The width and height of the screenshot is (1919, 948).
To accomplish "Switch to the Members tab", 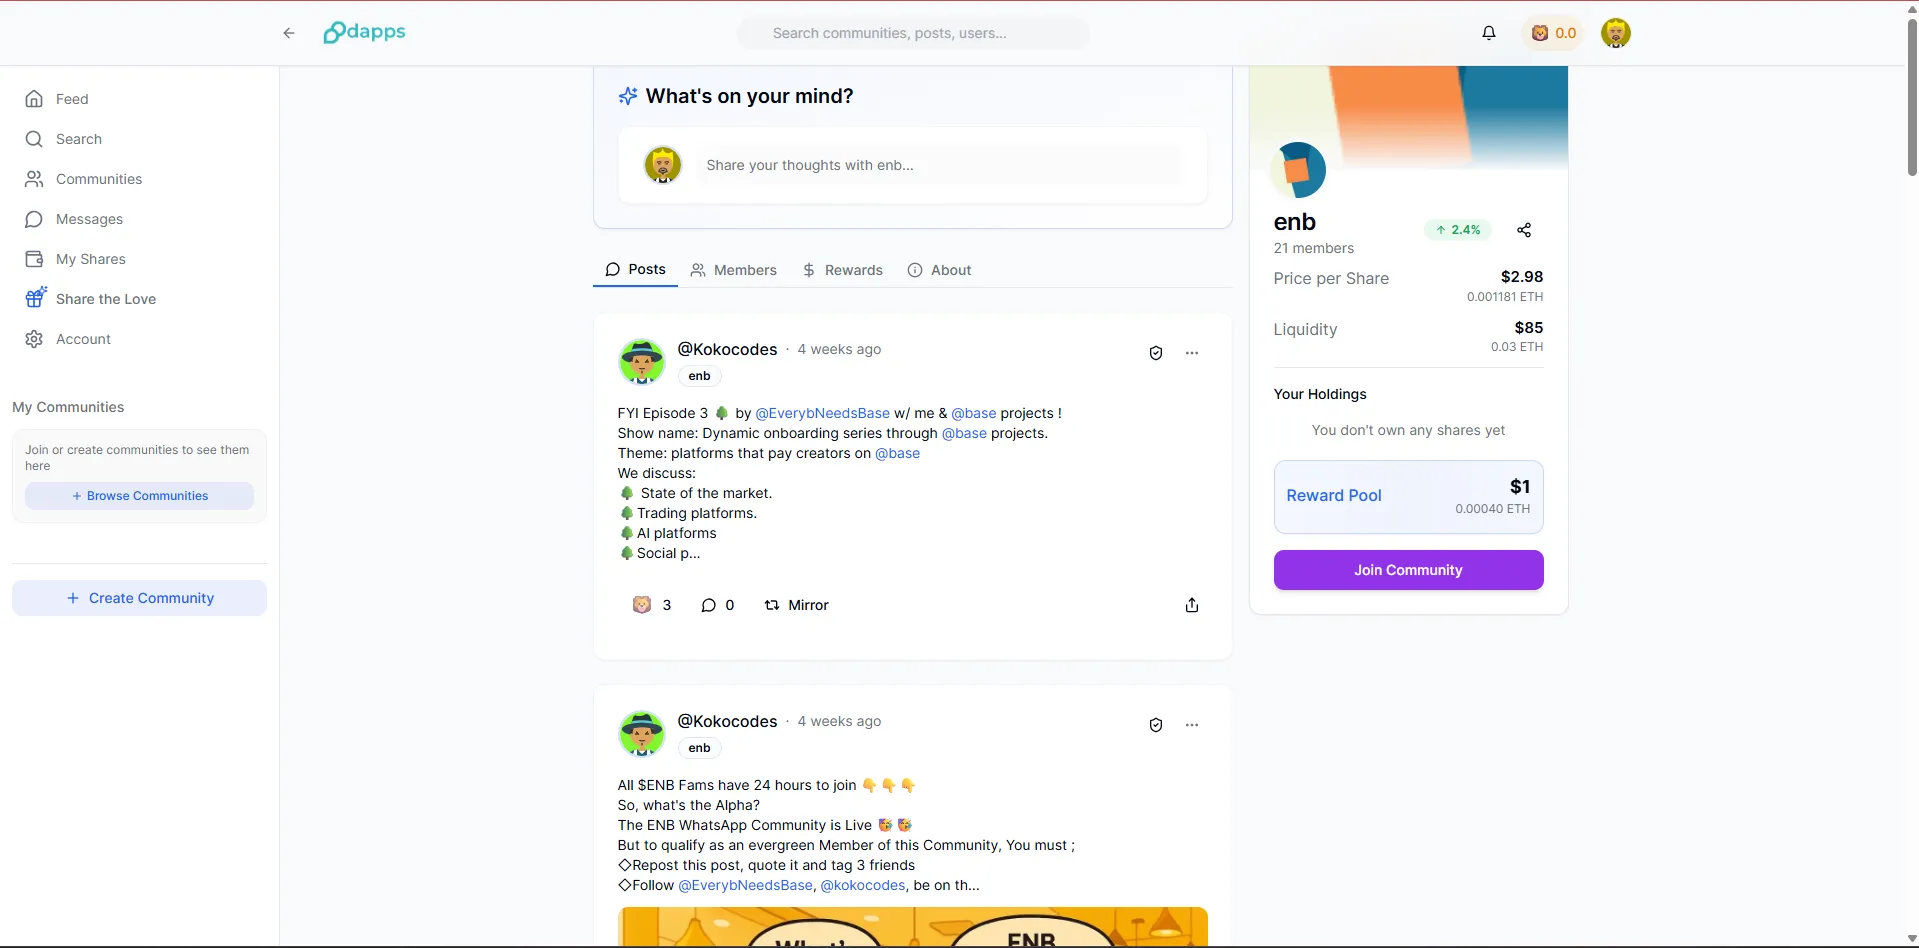I will click(x=733, y=270).
